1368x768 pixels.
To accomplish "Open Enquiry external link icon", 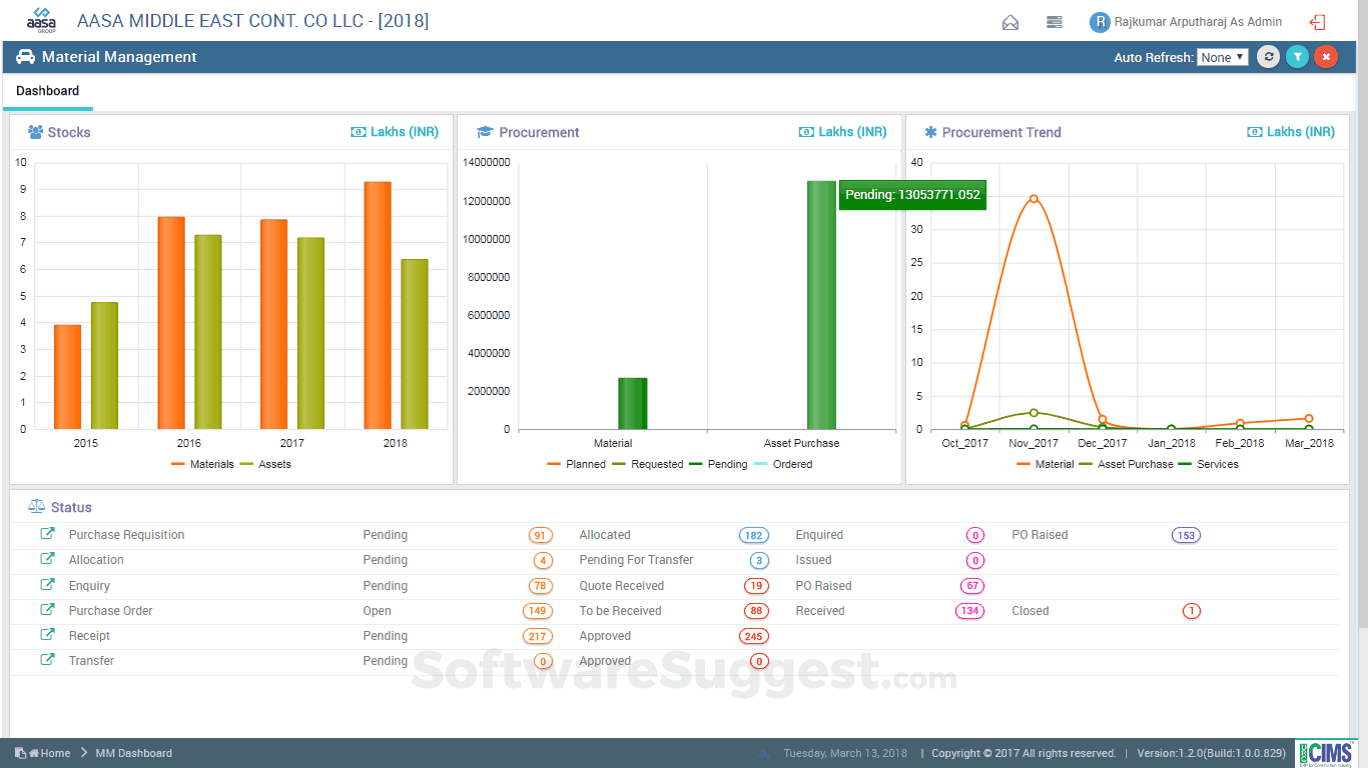I will click(x=47, y=585).
